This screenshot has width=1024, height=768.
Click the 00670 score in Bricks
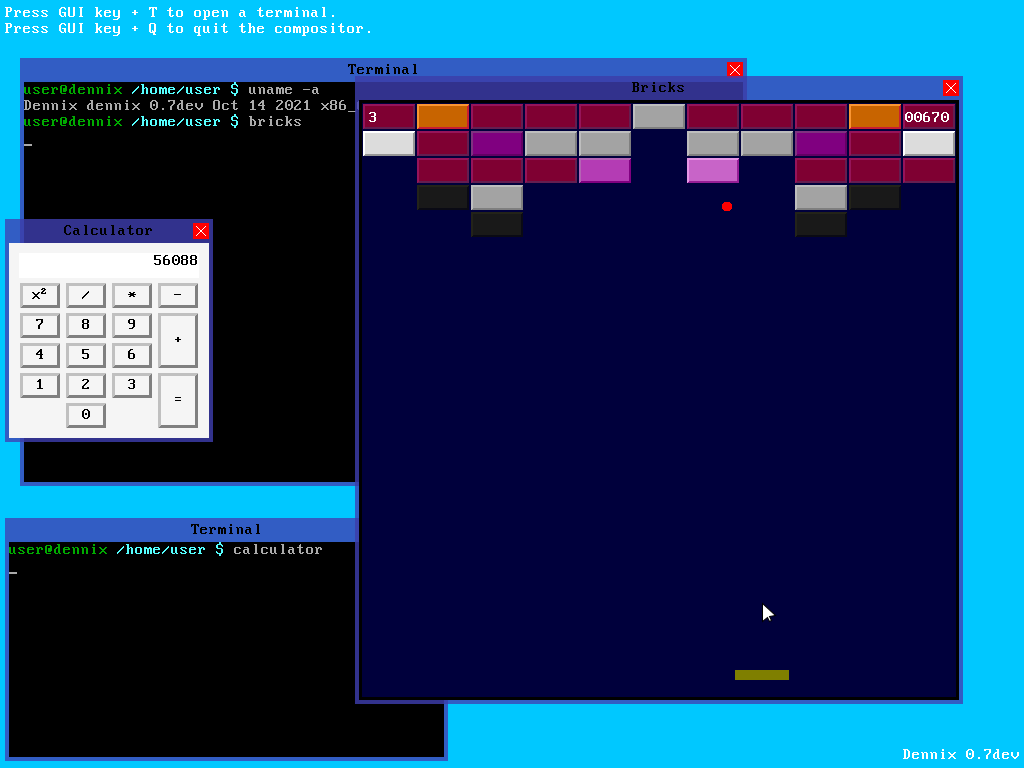tap(927, 117)
